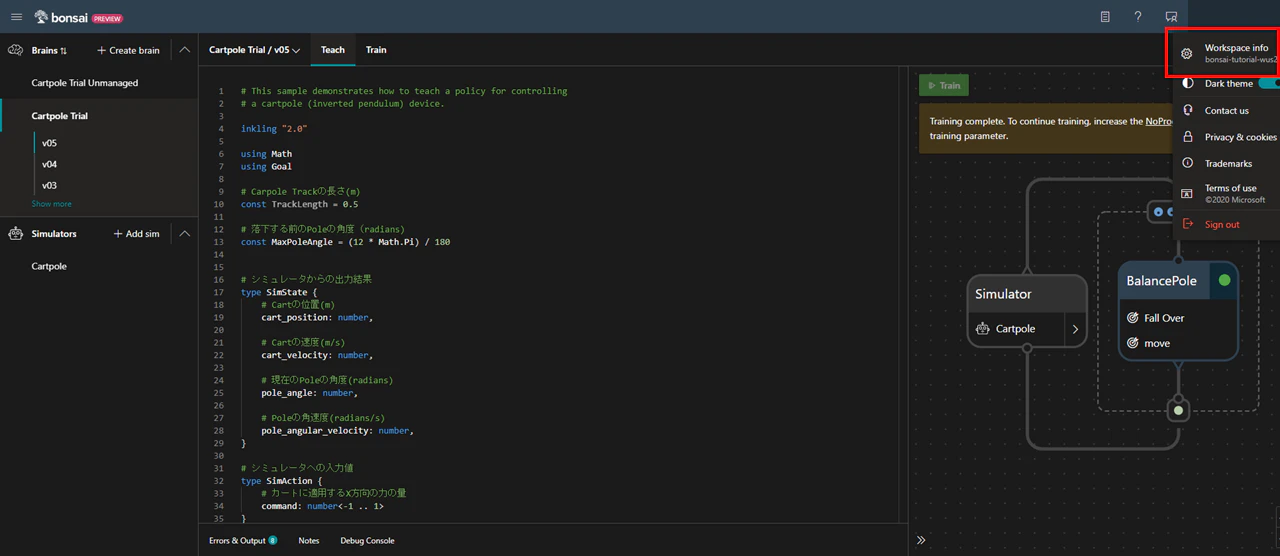Screen dimensions: 1280x556
Task: Click 'type SimState {' code line
Action: point(279,292)
